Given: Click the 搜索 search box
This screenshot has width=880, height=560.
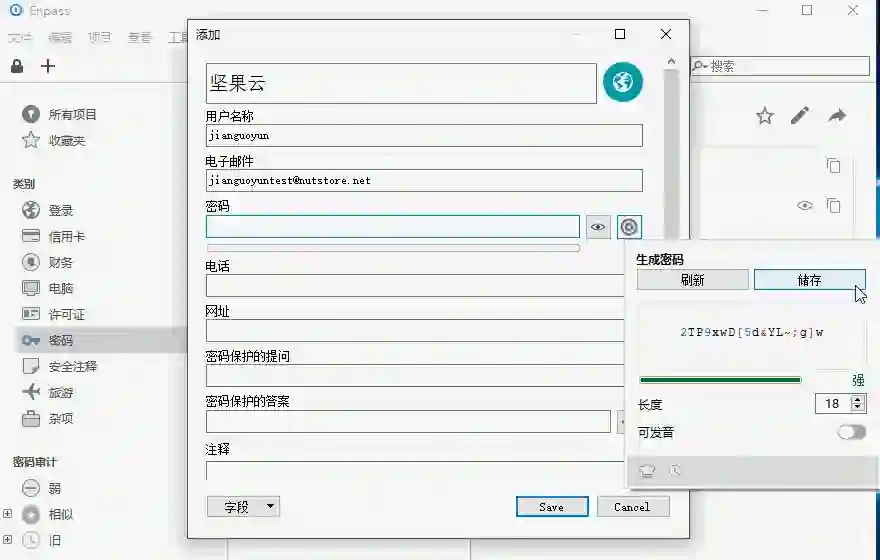Looking at the screenshot, I should pos(780,66).
